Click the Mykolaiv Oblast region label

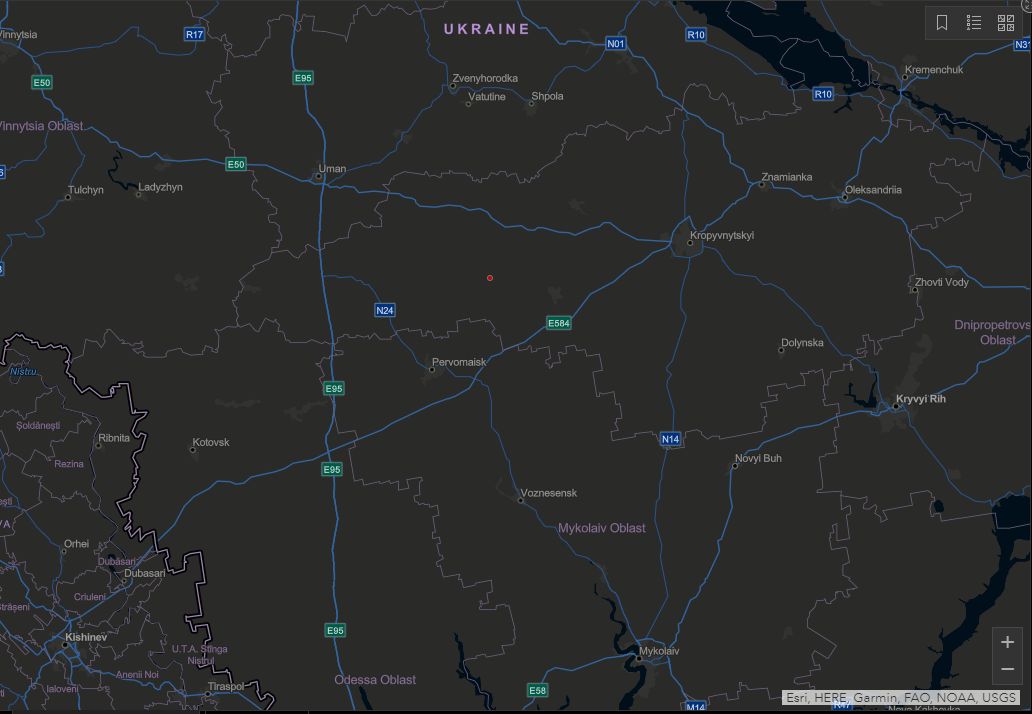click(x=601, y=528)
